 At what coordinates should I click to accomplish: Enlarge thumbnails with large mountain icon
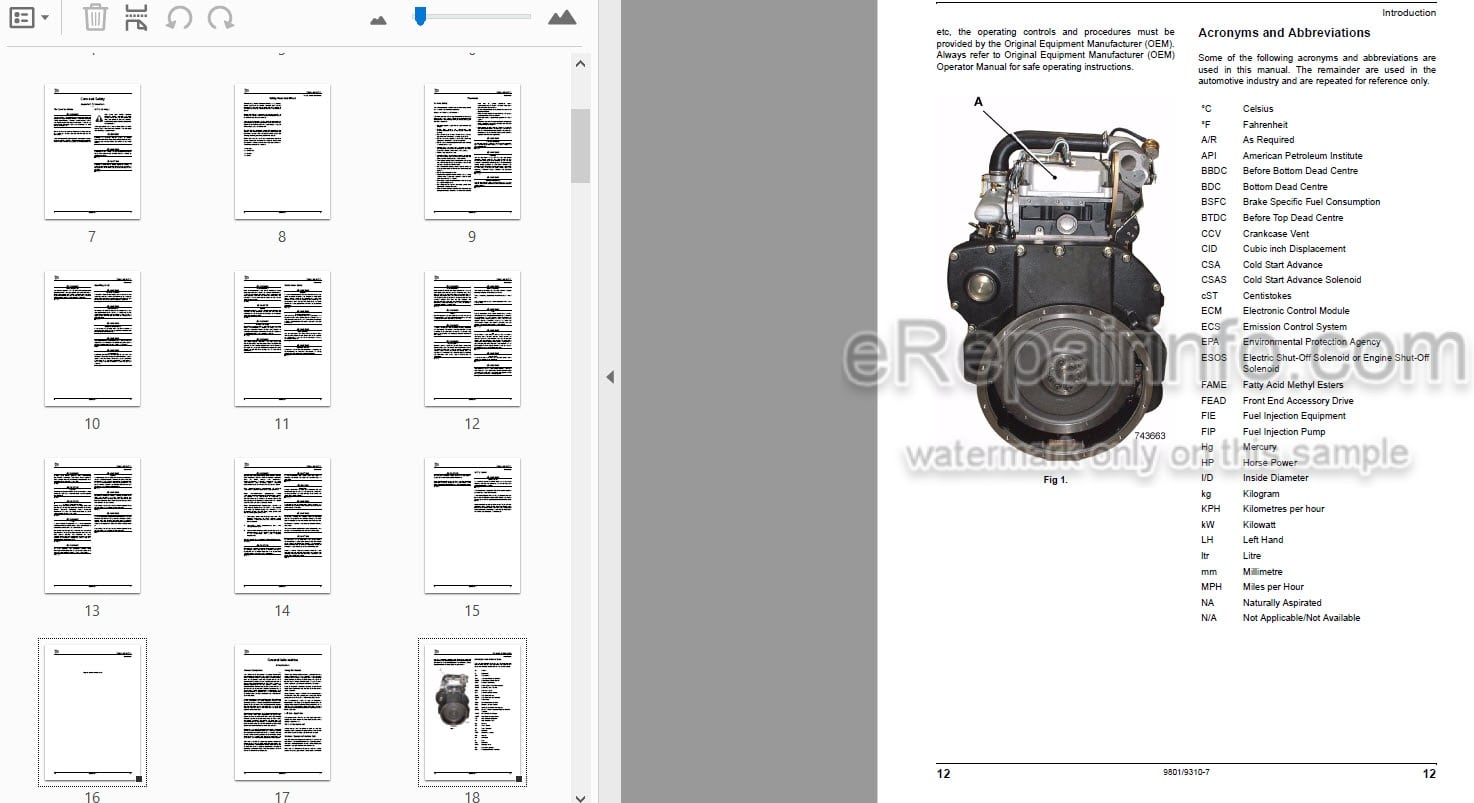pyautogui.click(x=562, y=17)
